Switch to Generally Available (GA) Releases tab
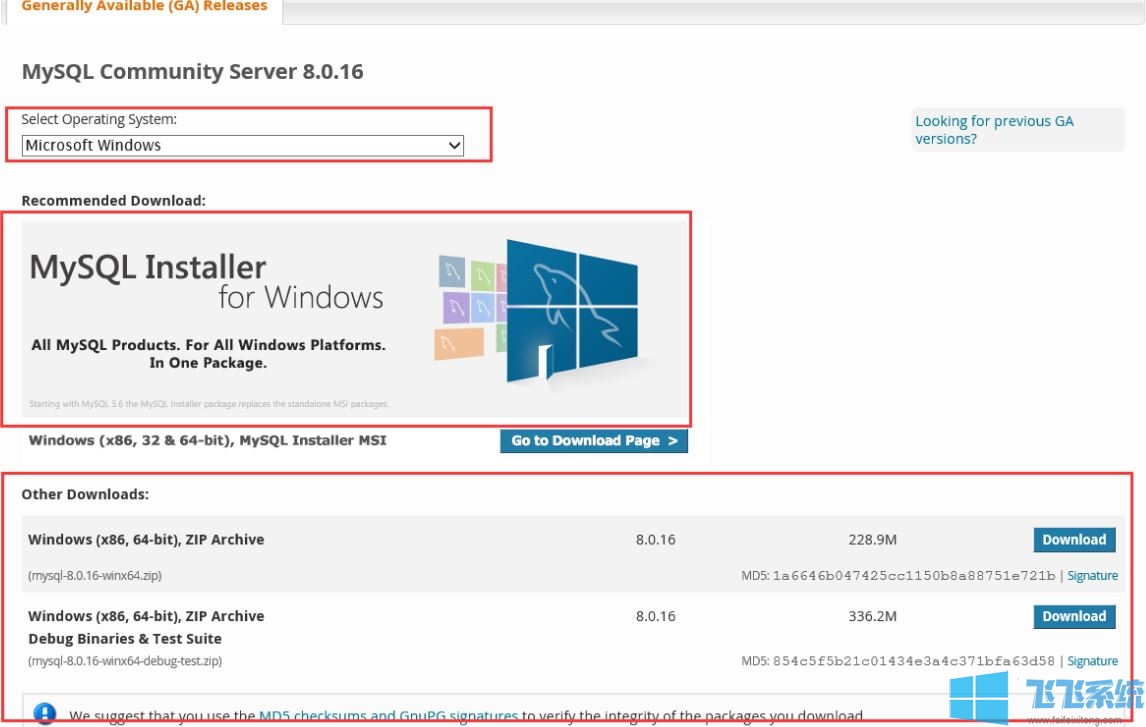This screenshot has width=1146, height=727. click(x=144, y=7)
